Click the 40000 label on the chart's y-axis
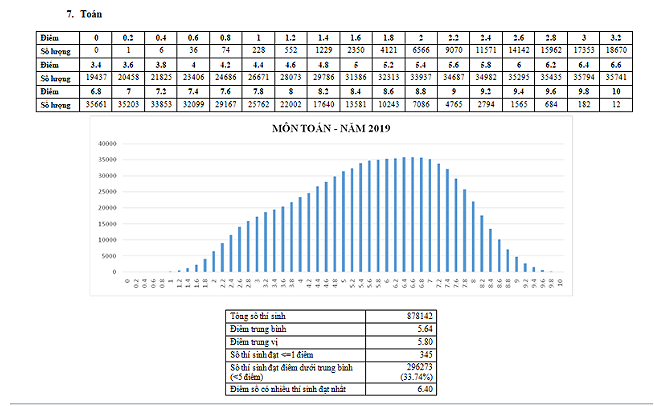Image resolution: width=654 pixels, height=406 pixels. pyautogui.click(x=109, y=143)
